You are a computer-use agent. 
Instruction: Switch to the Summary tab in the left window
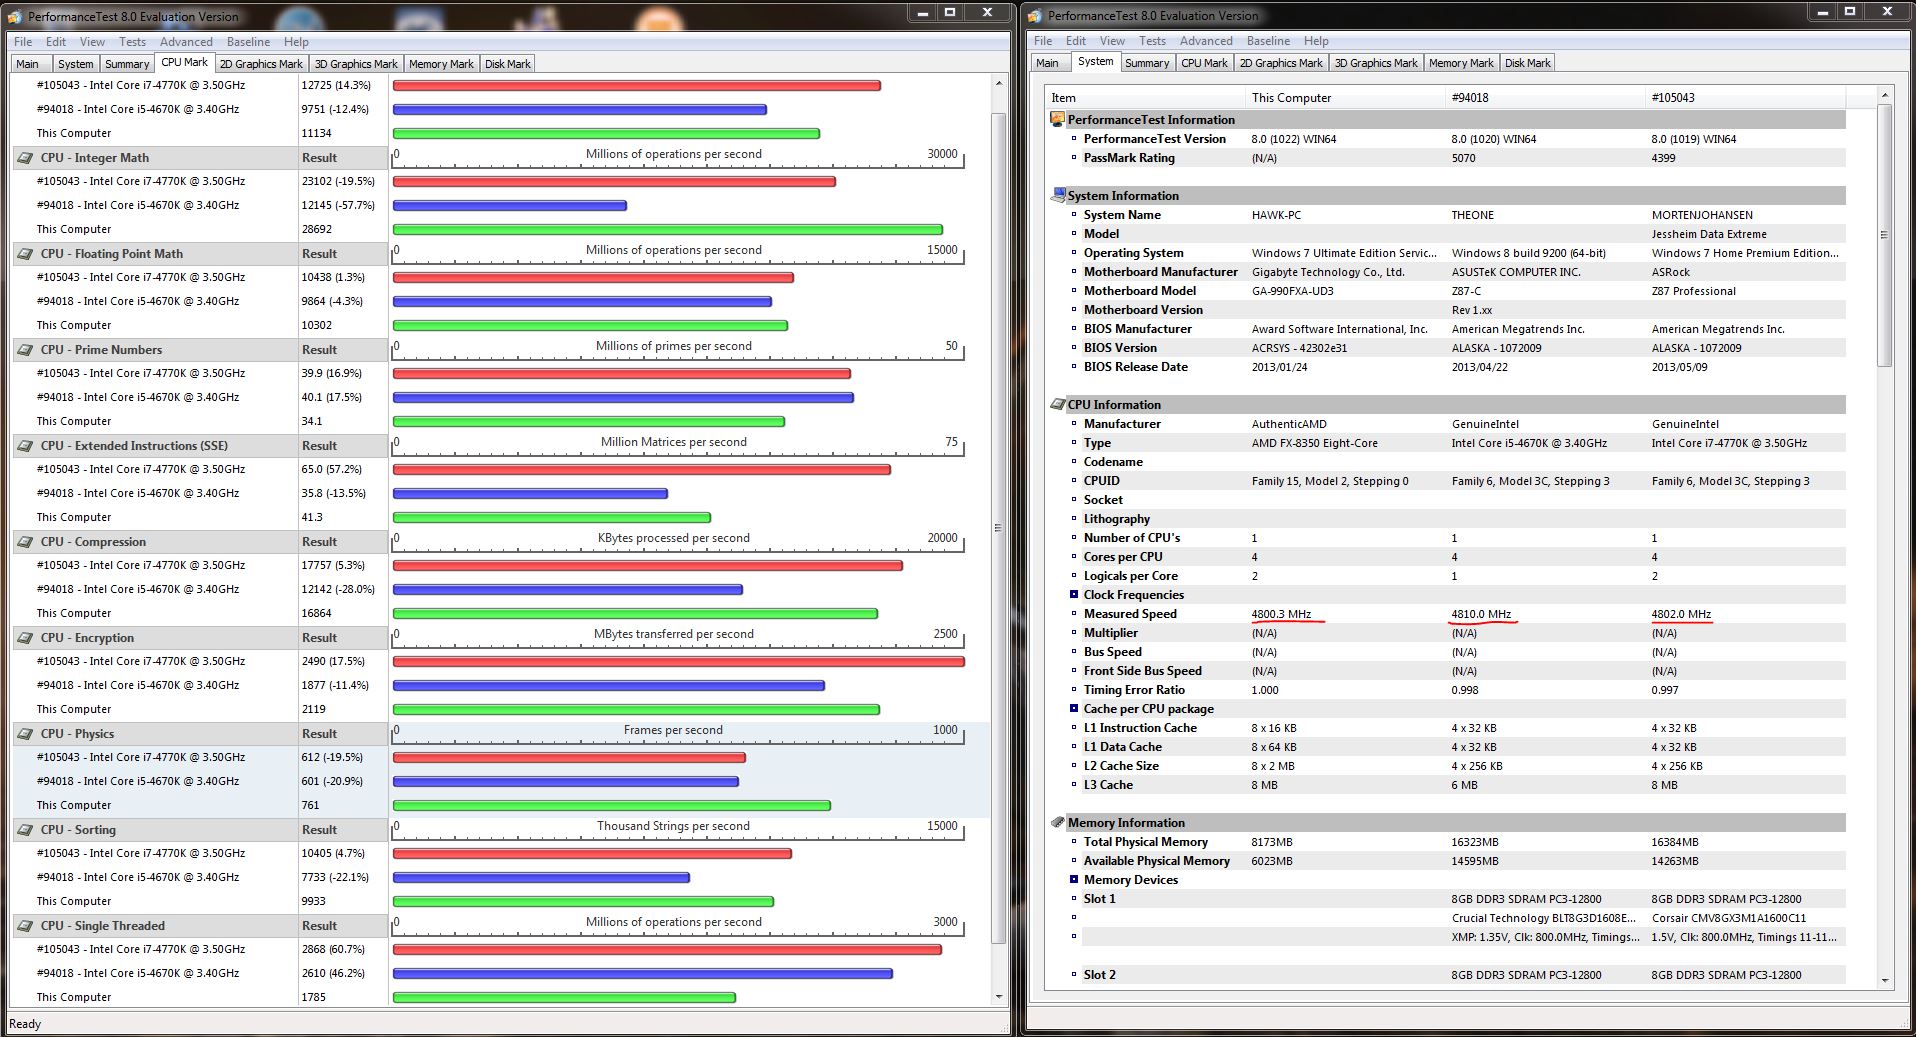pos(127,64)
